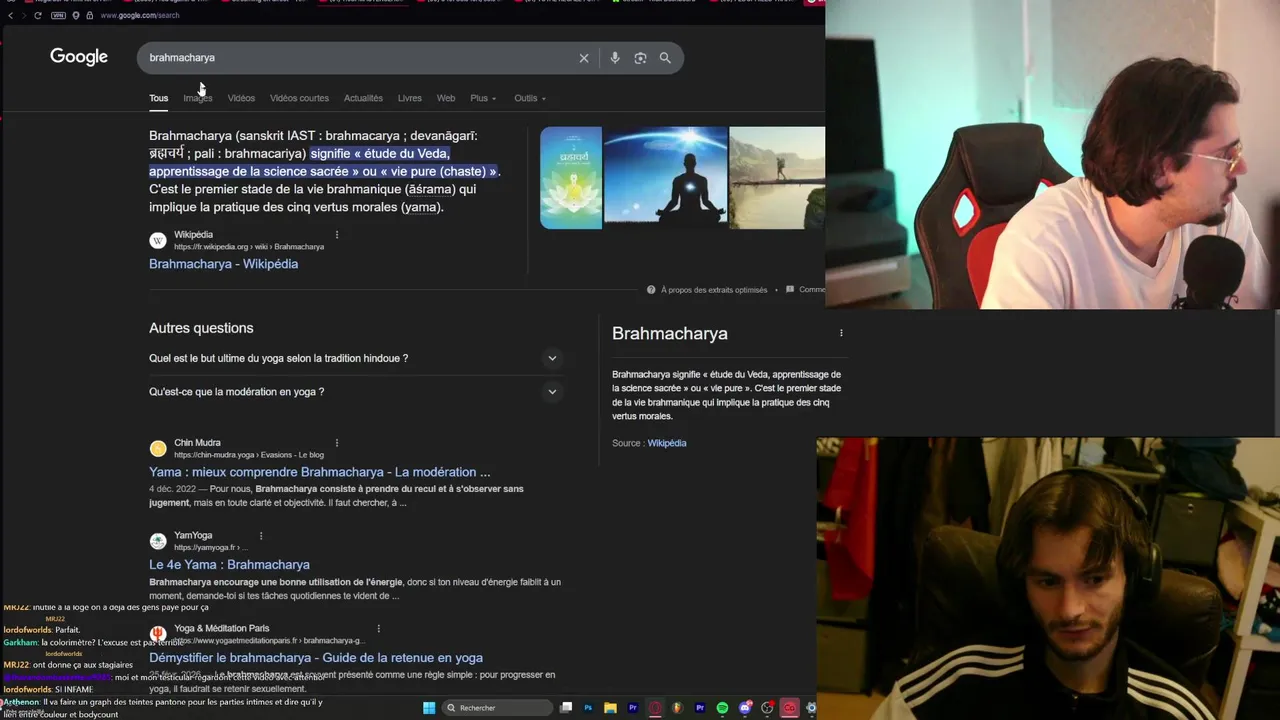Click the Windows taskbar Rechercher search box
The height and width of the screenshot is (720, 1280).
498,708
